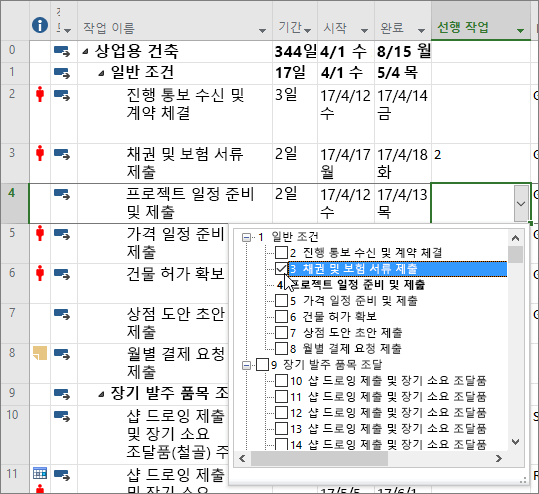Select predecessor cell showing 2 in row 3
The image size is (539, 494).
481,163
